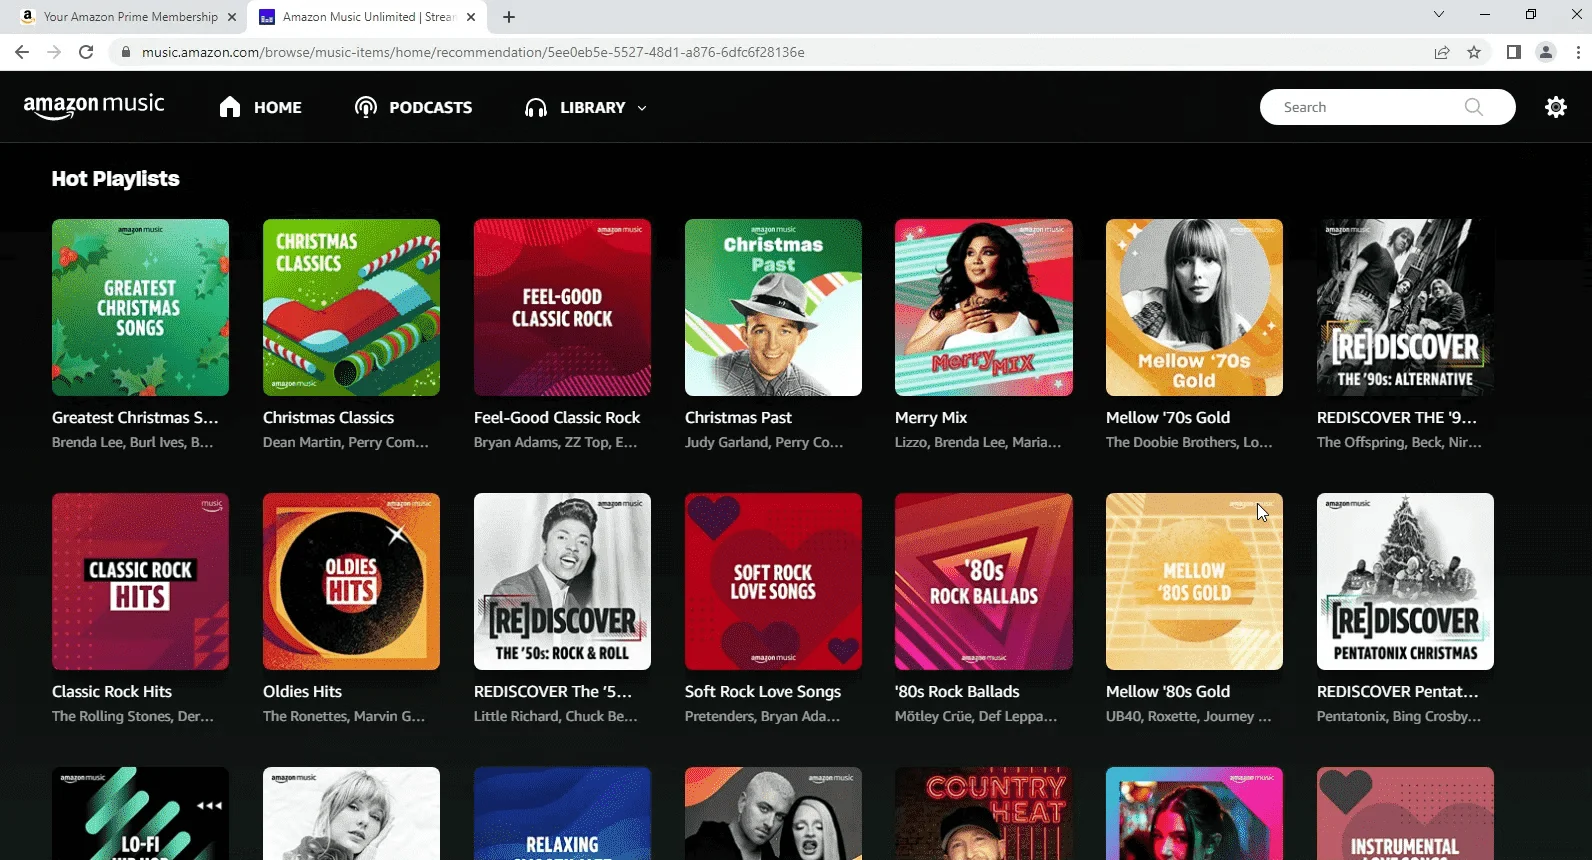Click the search magnifier icon
1592x860 pixels.
(x=1474, y=107)
